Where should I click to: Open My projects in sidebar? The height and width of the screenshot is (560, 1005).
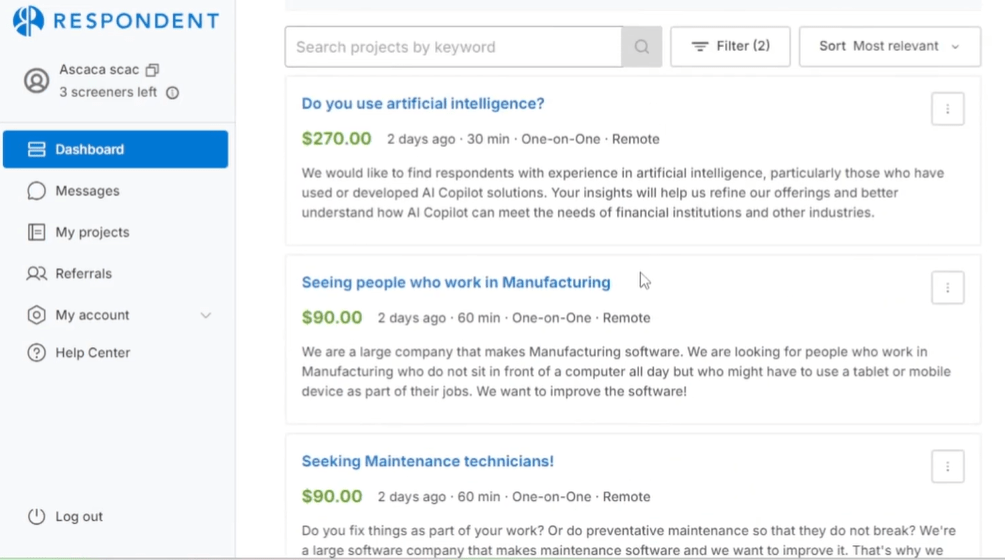(92, 232)
